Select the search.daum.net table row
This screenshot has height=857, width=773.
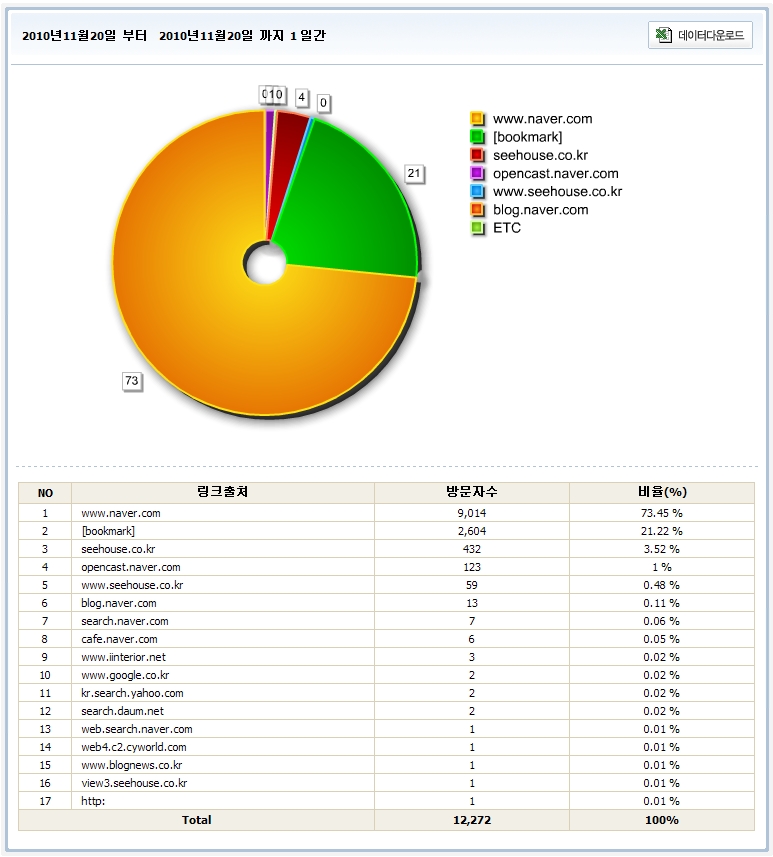[122, 711]
